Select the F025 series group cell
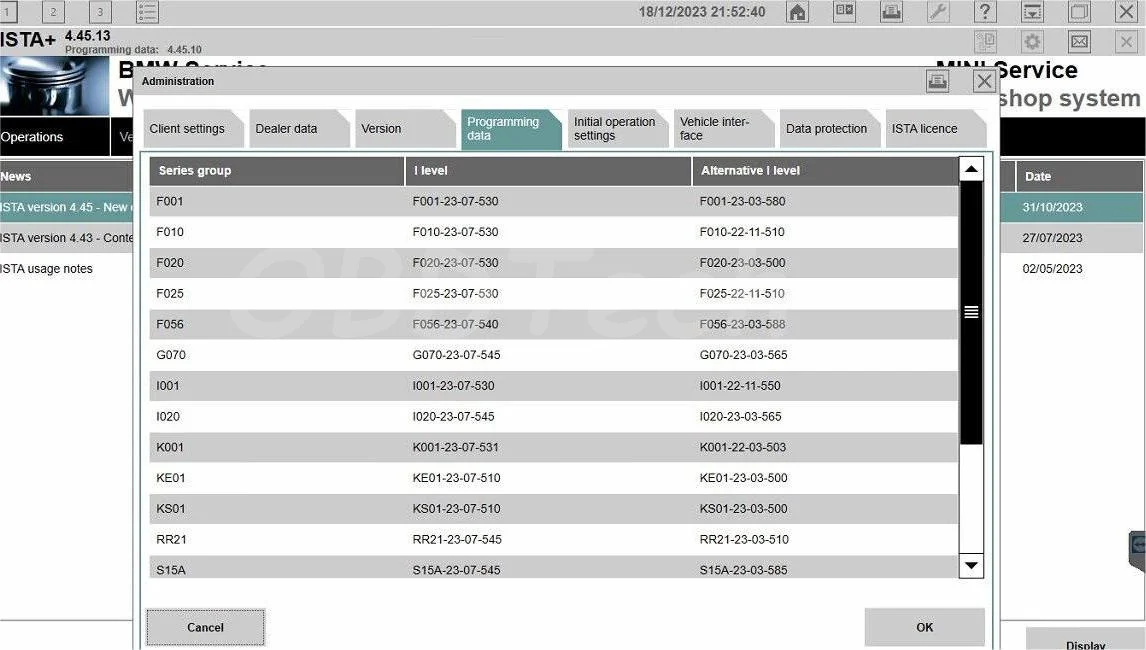1146x650 pixels. coord(170,293)
